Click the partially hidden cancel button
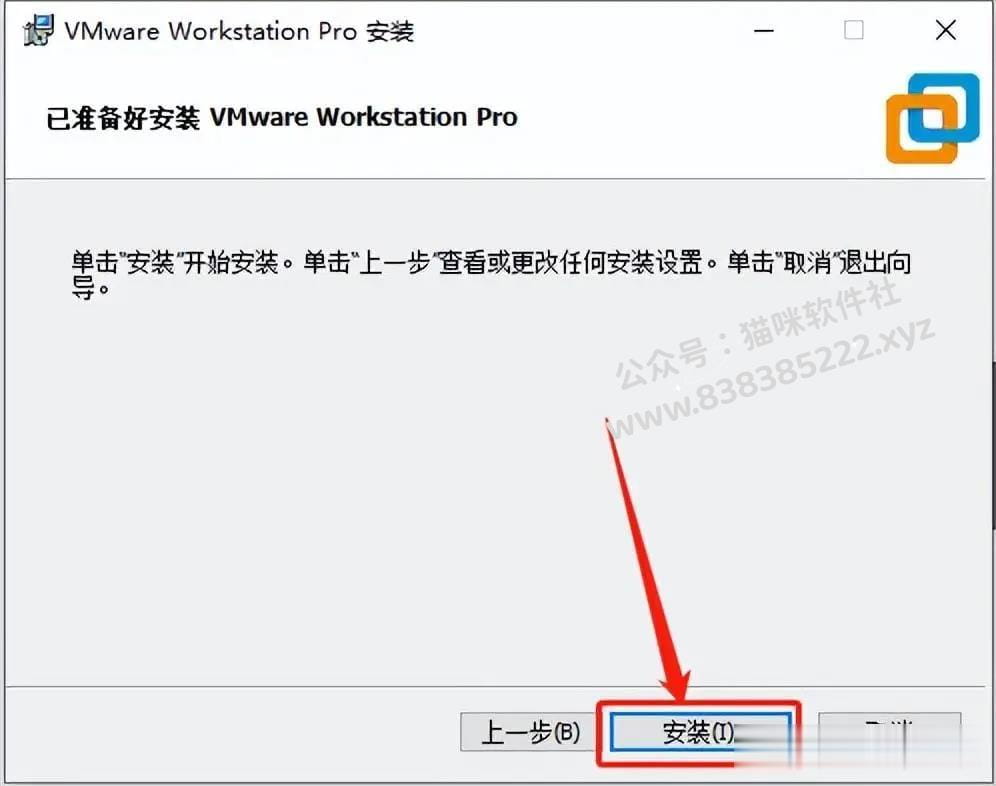The image size is (996, 786). click(x=889, y=732)
